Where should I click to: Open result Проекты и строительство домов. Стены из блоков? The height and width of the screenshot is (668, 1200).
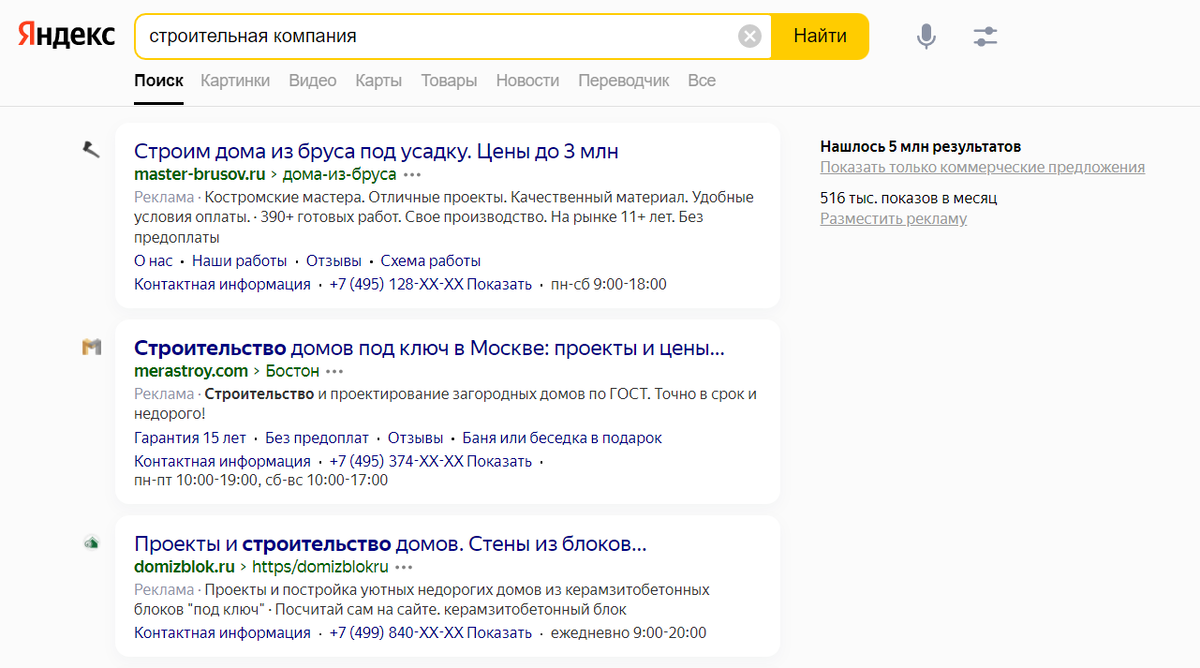click(x=391, y=545)
